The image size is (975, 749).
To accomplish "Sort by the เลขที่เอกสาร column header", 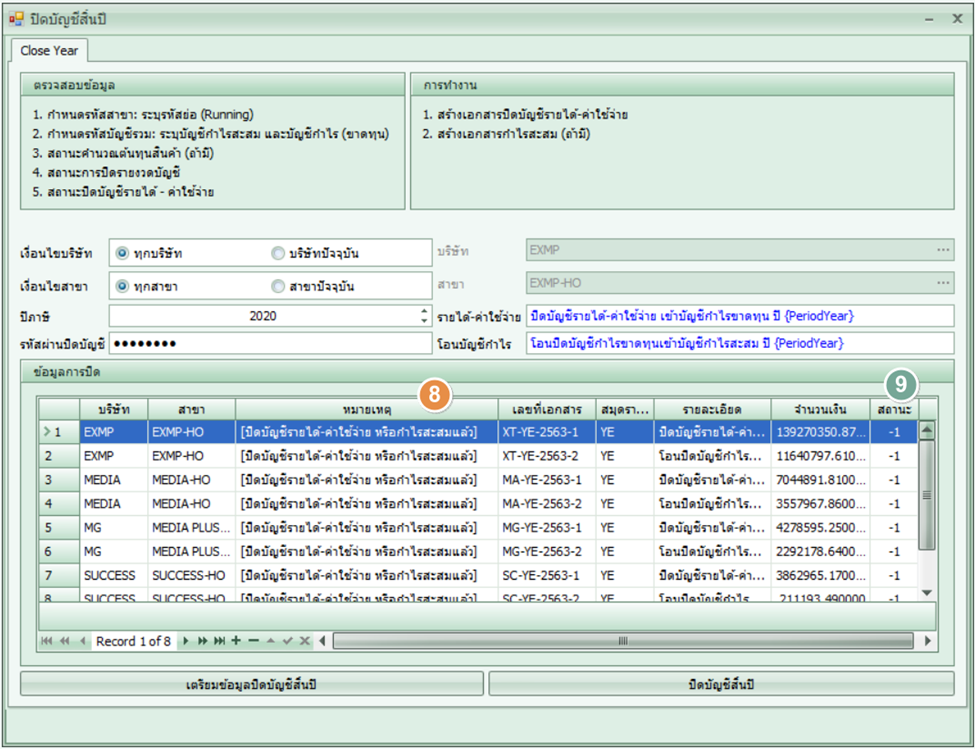I will tap(546, 410).
